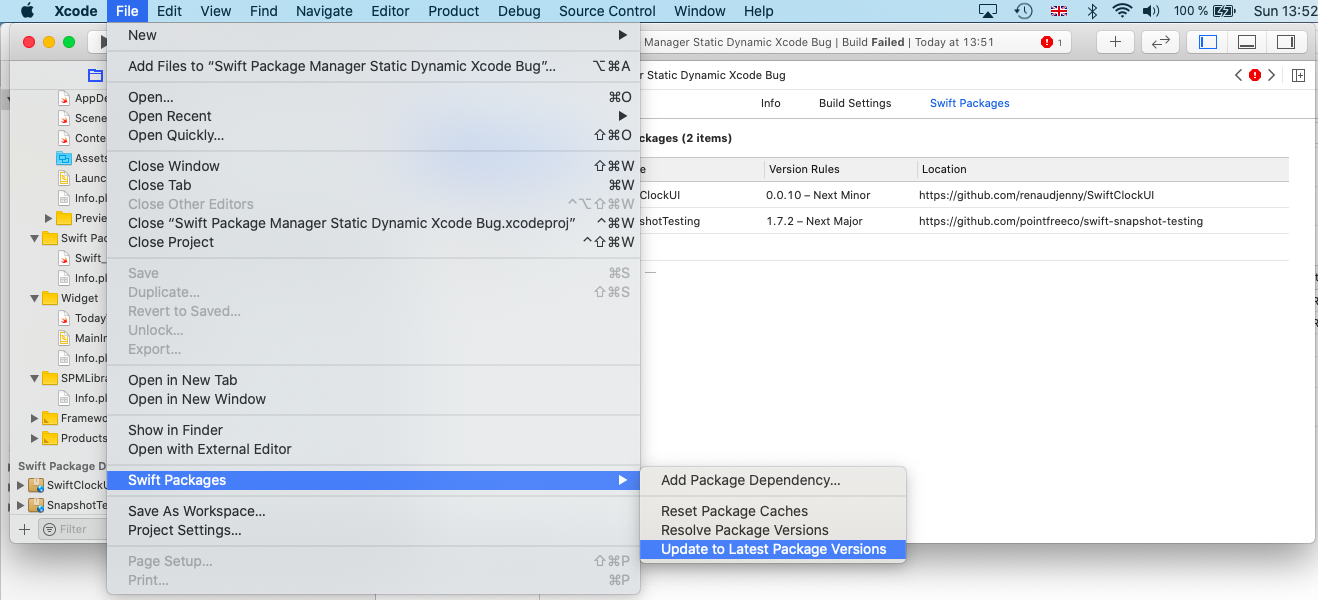Click the Build Failed status text

pyautogui.click(x=873, y=42)
